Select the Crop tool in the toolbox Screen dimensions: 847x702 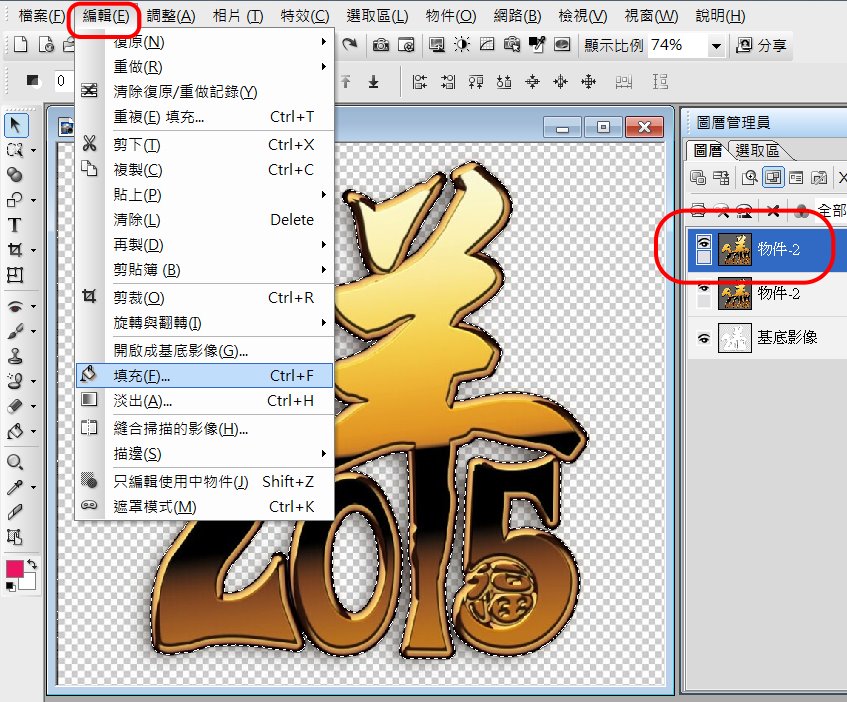15,249
